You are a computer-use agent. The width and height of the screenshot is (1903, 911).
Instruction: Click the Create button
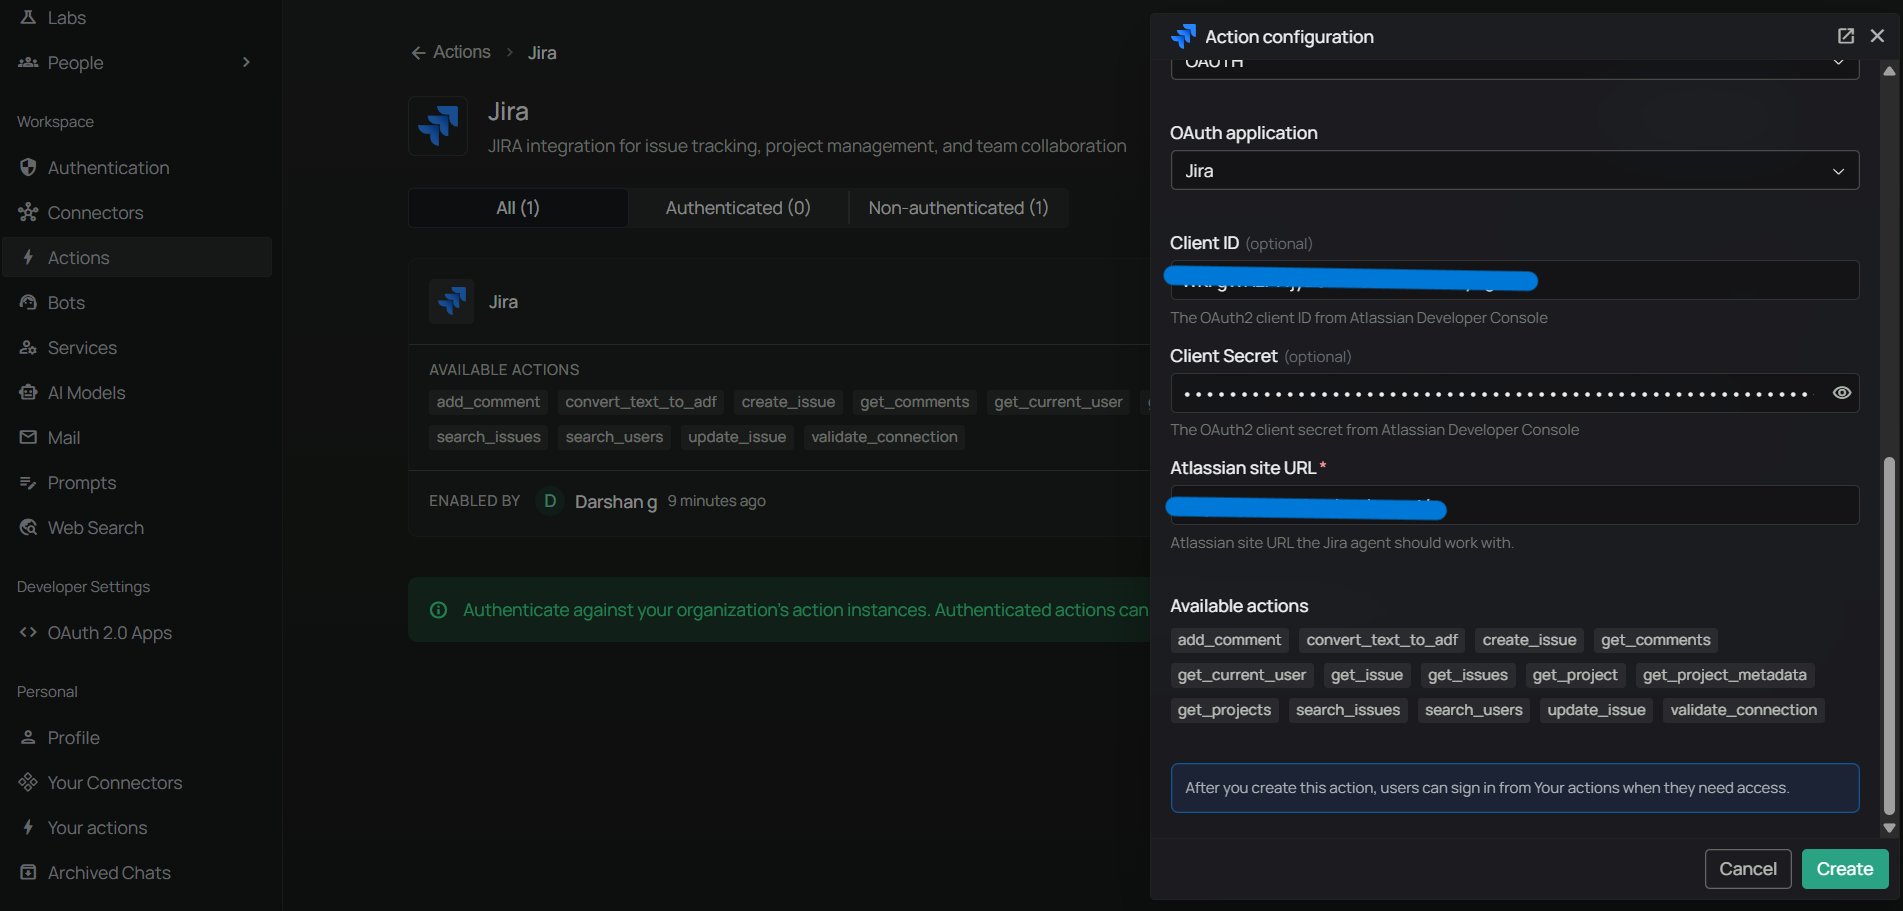(x=1844, y=869)
